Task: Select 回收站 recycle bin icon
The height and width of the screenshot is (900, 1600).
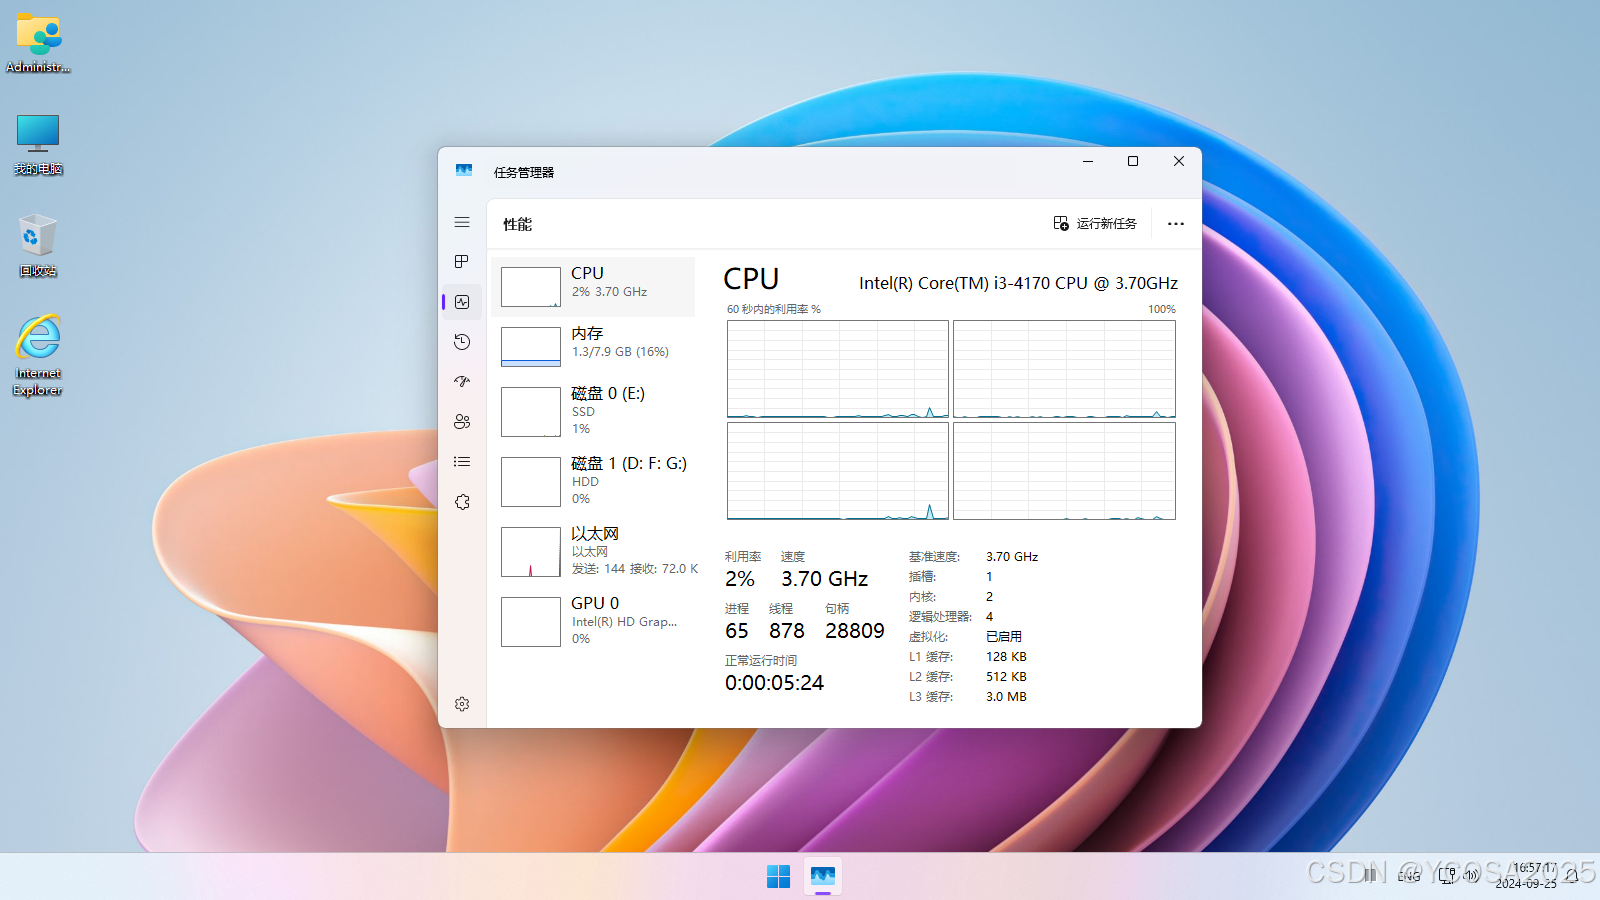Action: 38,246
